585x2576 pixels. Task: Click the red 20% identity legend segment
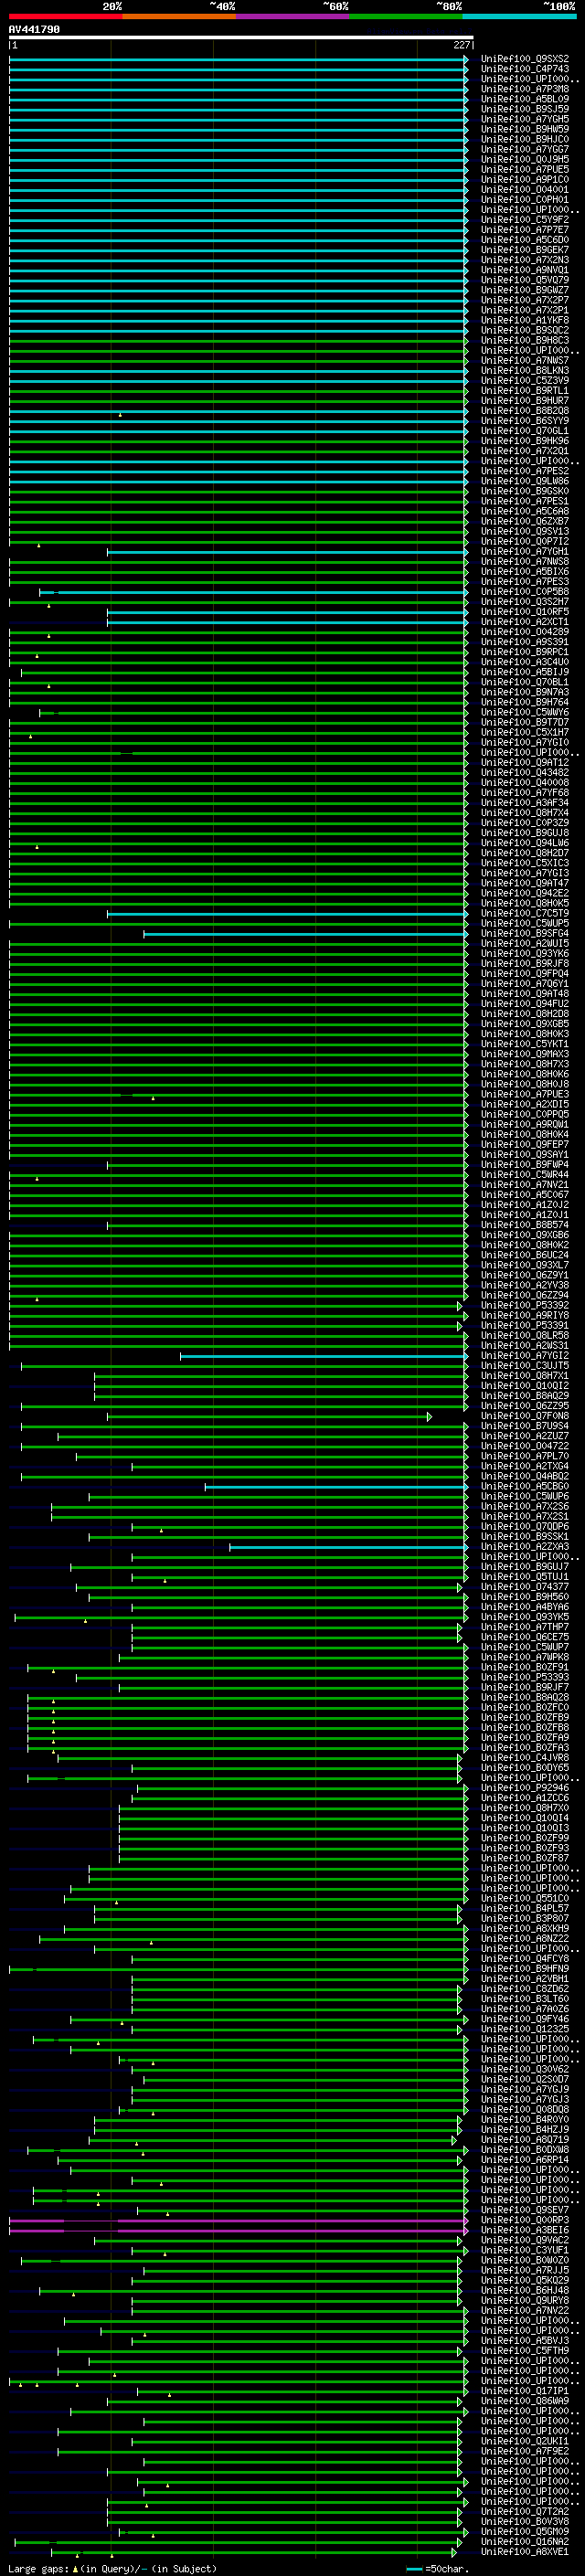click(65, 16)
